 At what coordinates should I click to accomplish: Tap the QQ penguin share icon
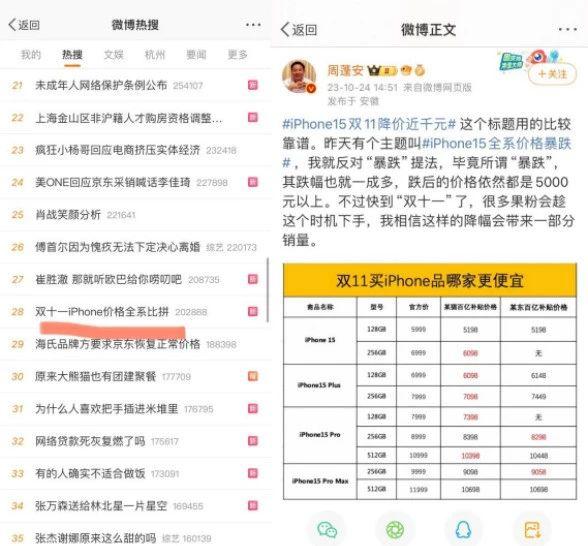click(464, 530)
